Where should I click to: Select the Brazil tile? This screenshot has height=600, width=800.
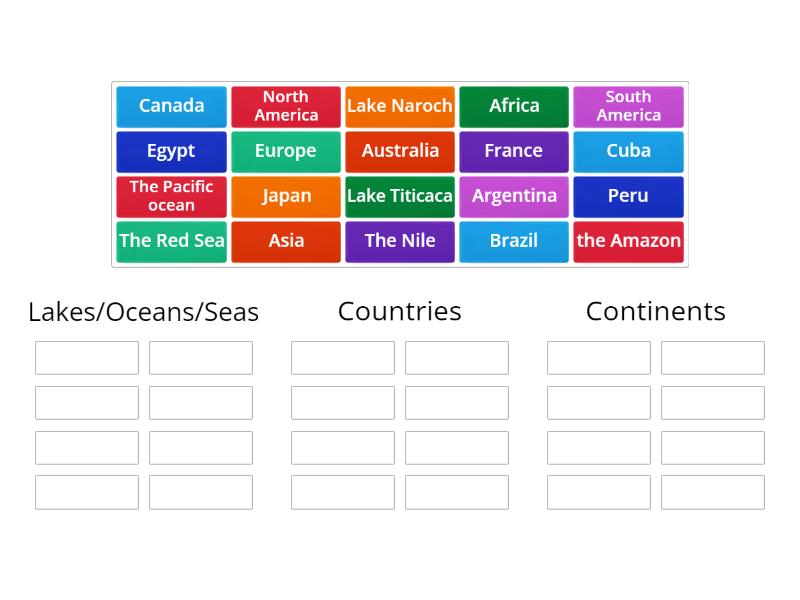[x=514, y=241]
